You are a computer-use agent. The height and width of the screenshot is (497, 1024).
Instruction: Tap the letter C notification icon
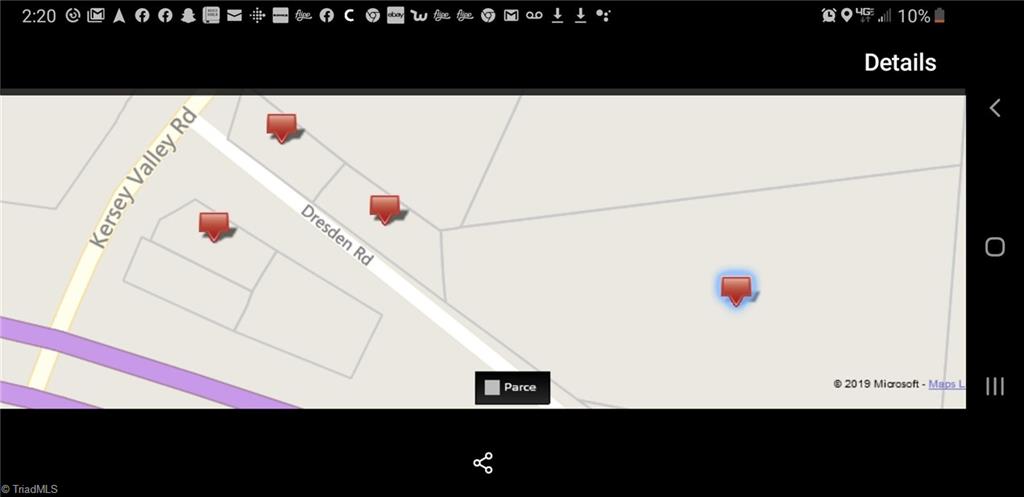click(349, 16)
